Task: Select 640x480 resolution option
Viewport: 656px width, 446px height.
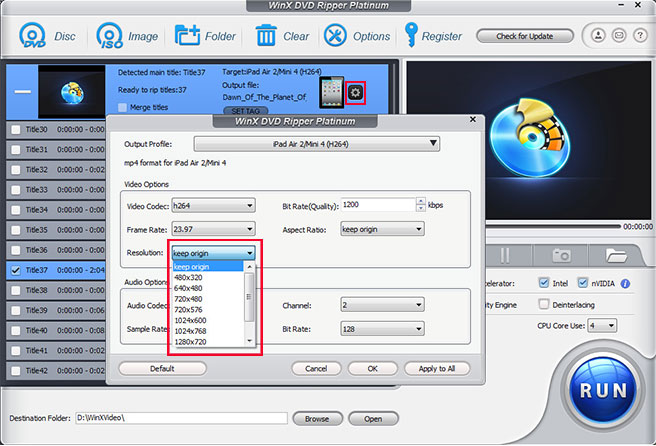Action: 208,288
